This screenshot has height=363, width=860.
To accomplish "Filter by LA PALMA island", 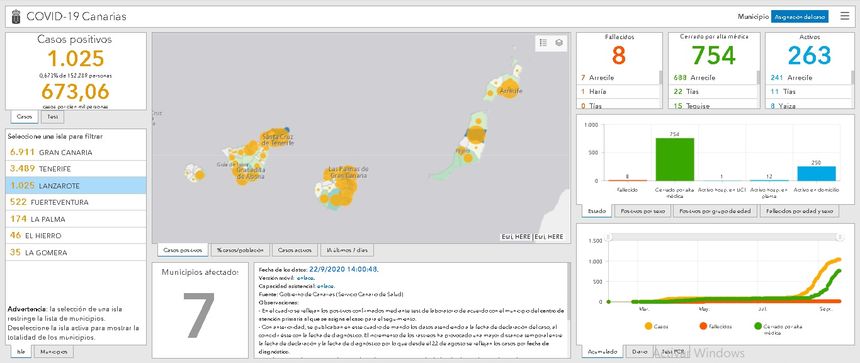I will [76, 219].
